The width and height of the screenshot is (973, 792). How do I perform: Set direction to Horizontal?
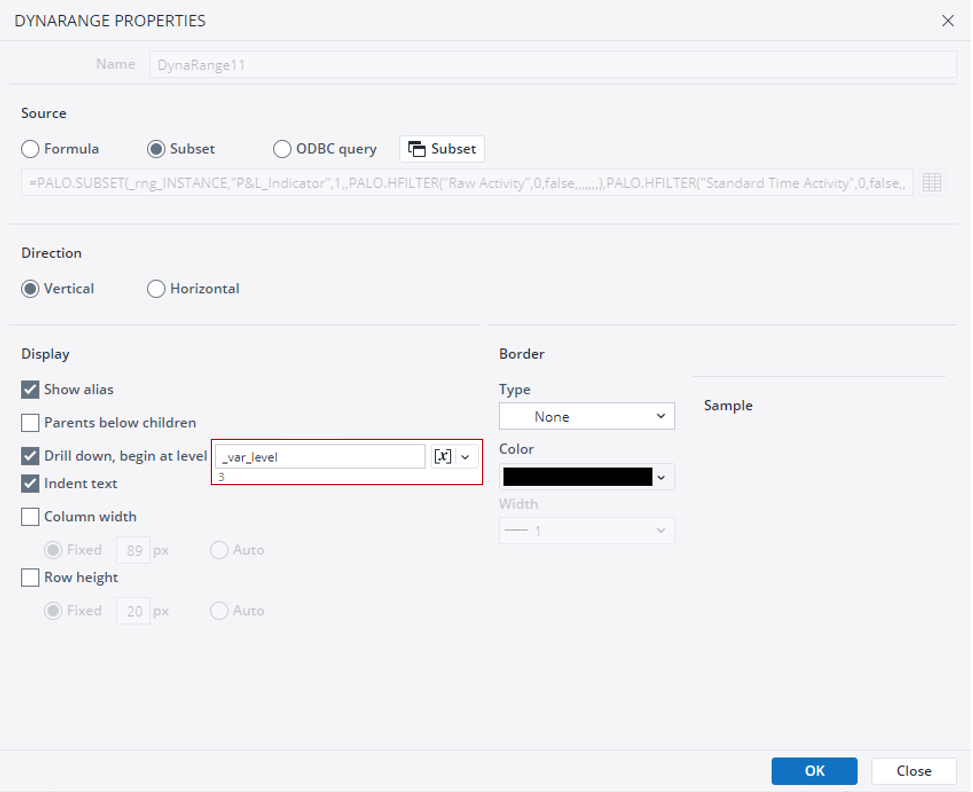tap(156, 289)
